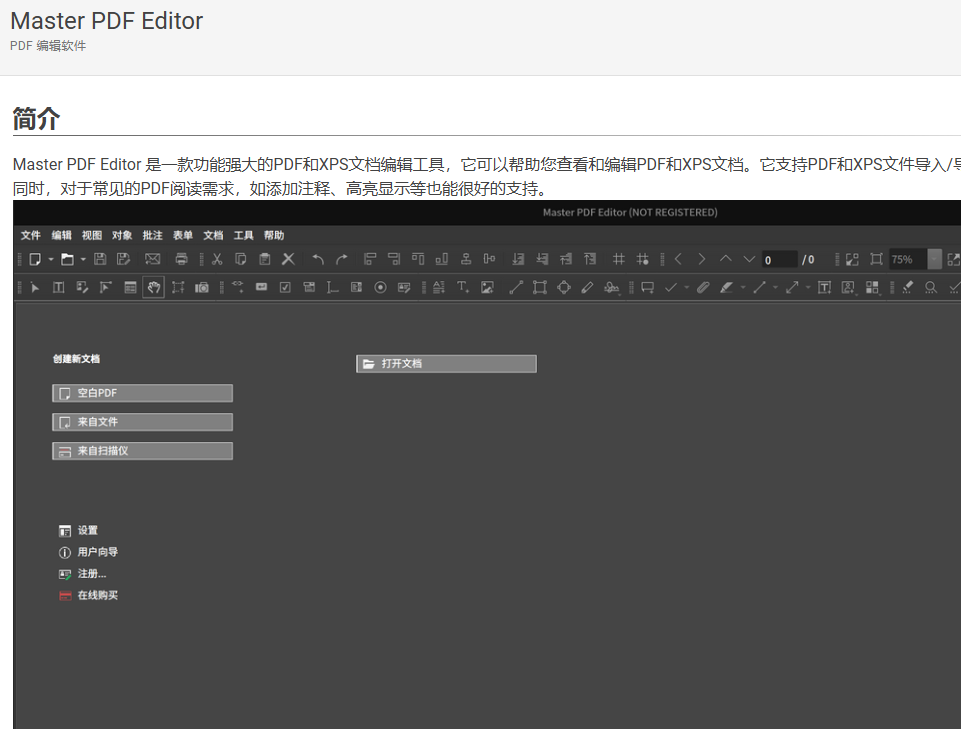Enable the text selection arrow tool

[x=34, y=287]
